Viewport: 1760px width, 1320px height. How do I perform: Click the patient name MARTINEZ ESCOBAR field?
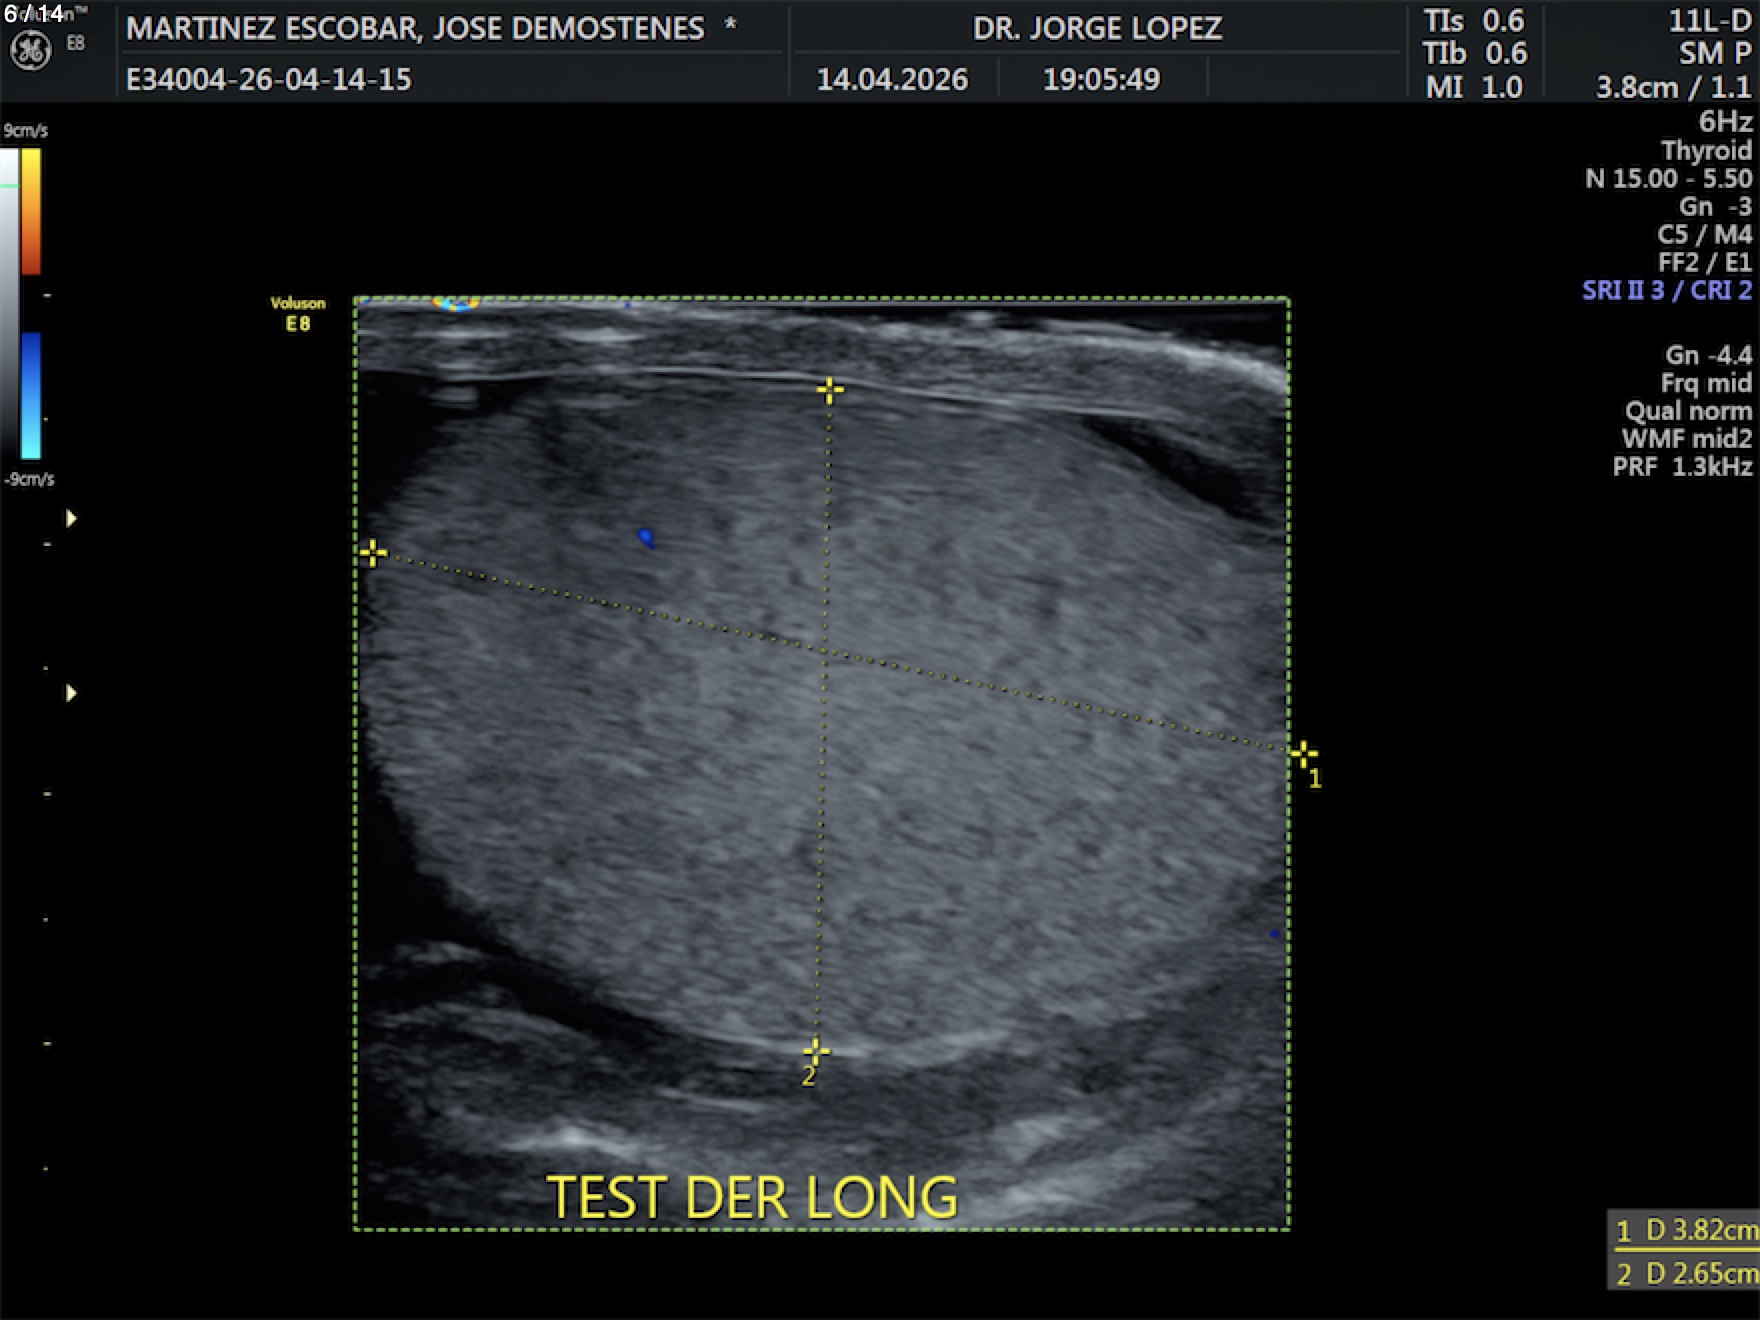coord(415,28)
